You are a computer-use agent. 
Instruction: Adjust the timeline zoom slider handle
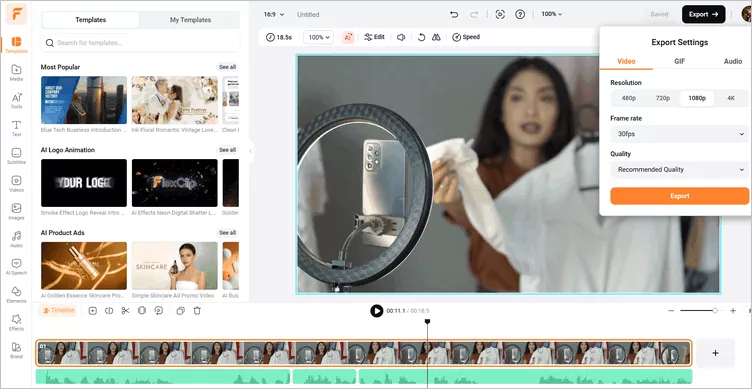point(715,311)
